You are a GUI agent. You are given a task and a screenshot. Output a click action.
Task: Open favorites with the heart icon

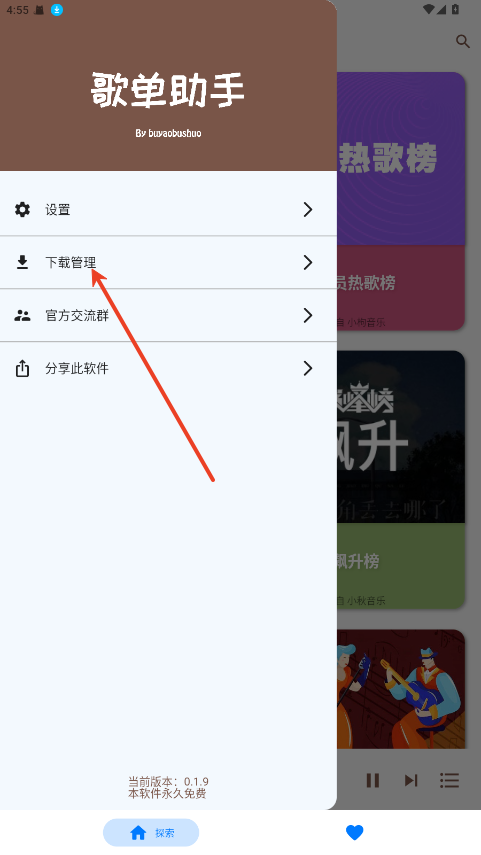point(354,833)
